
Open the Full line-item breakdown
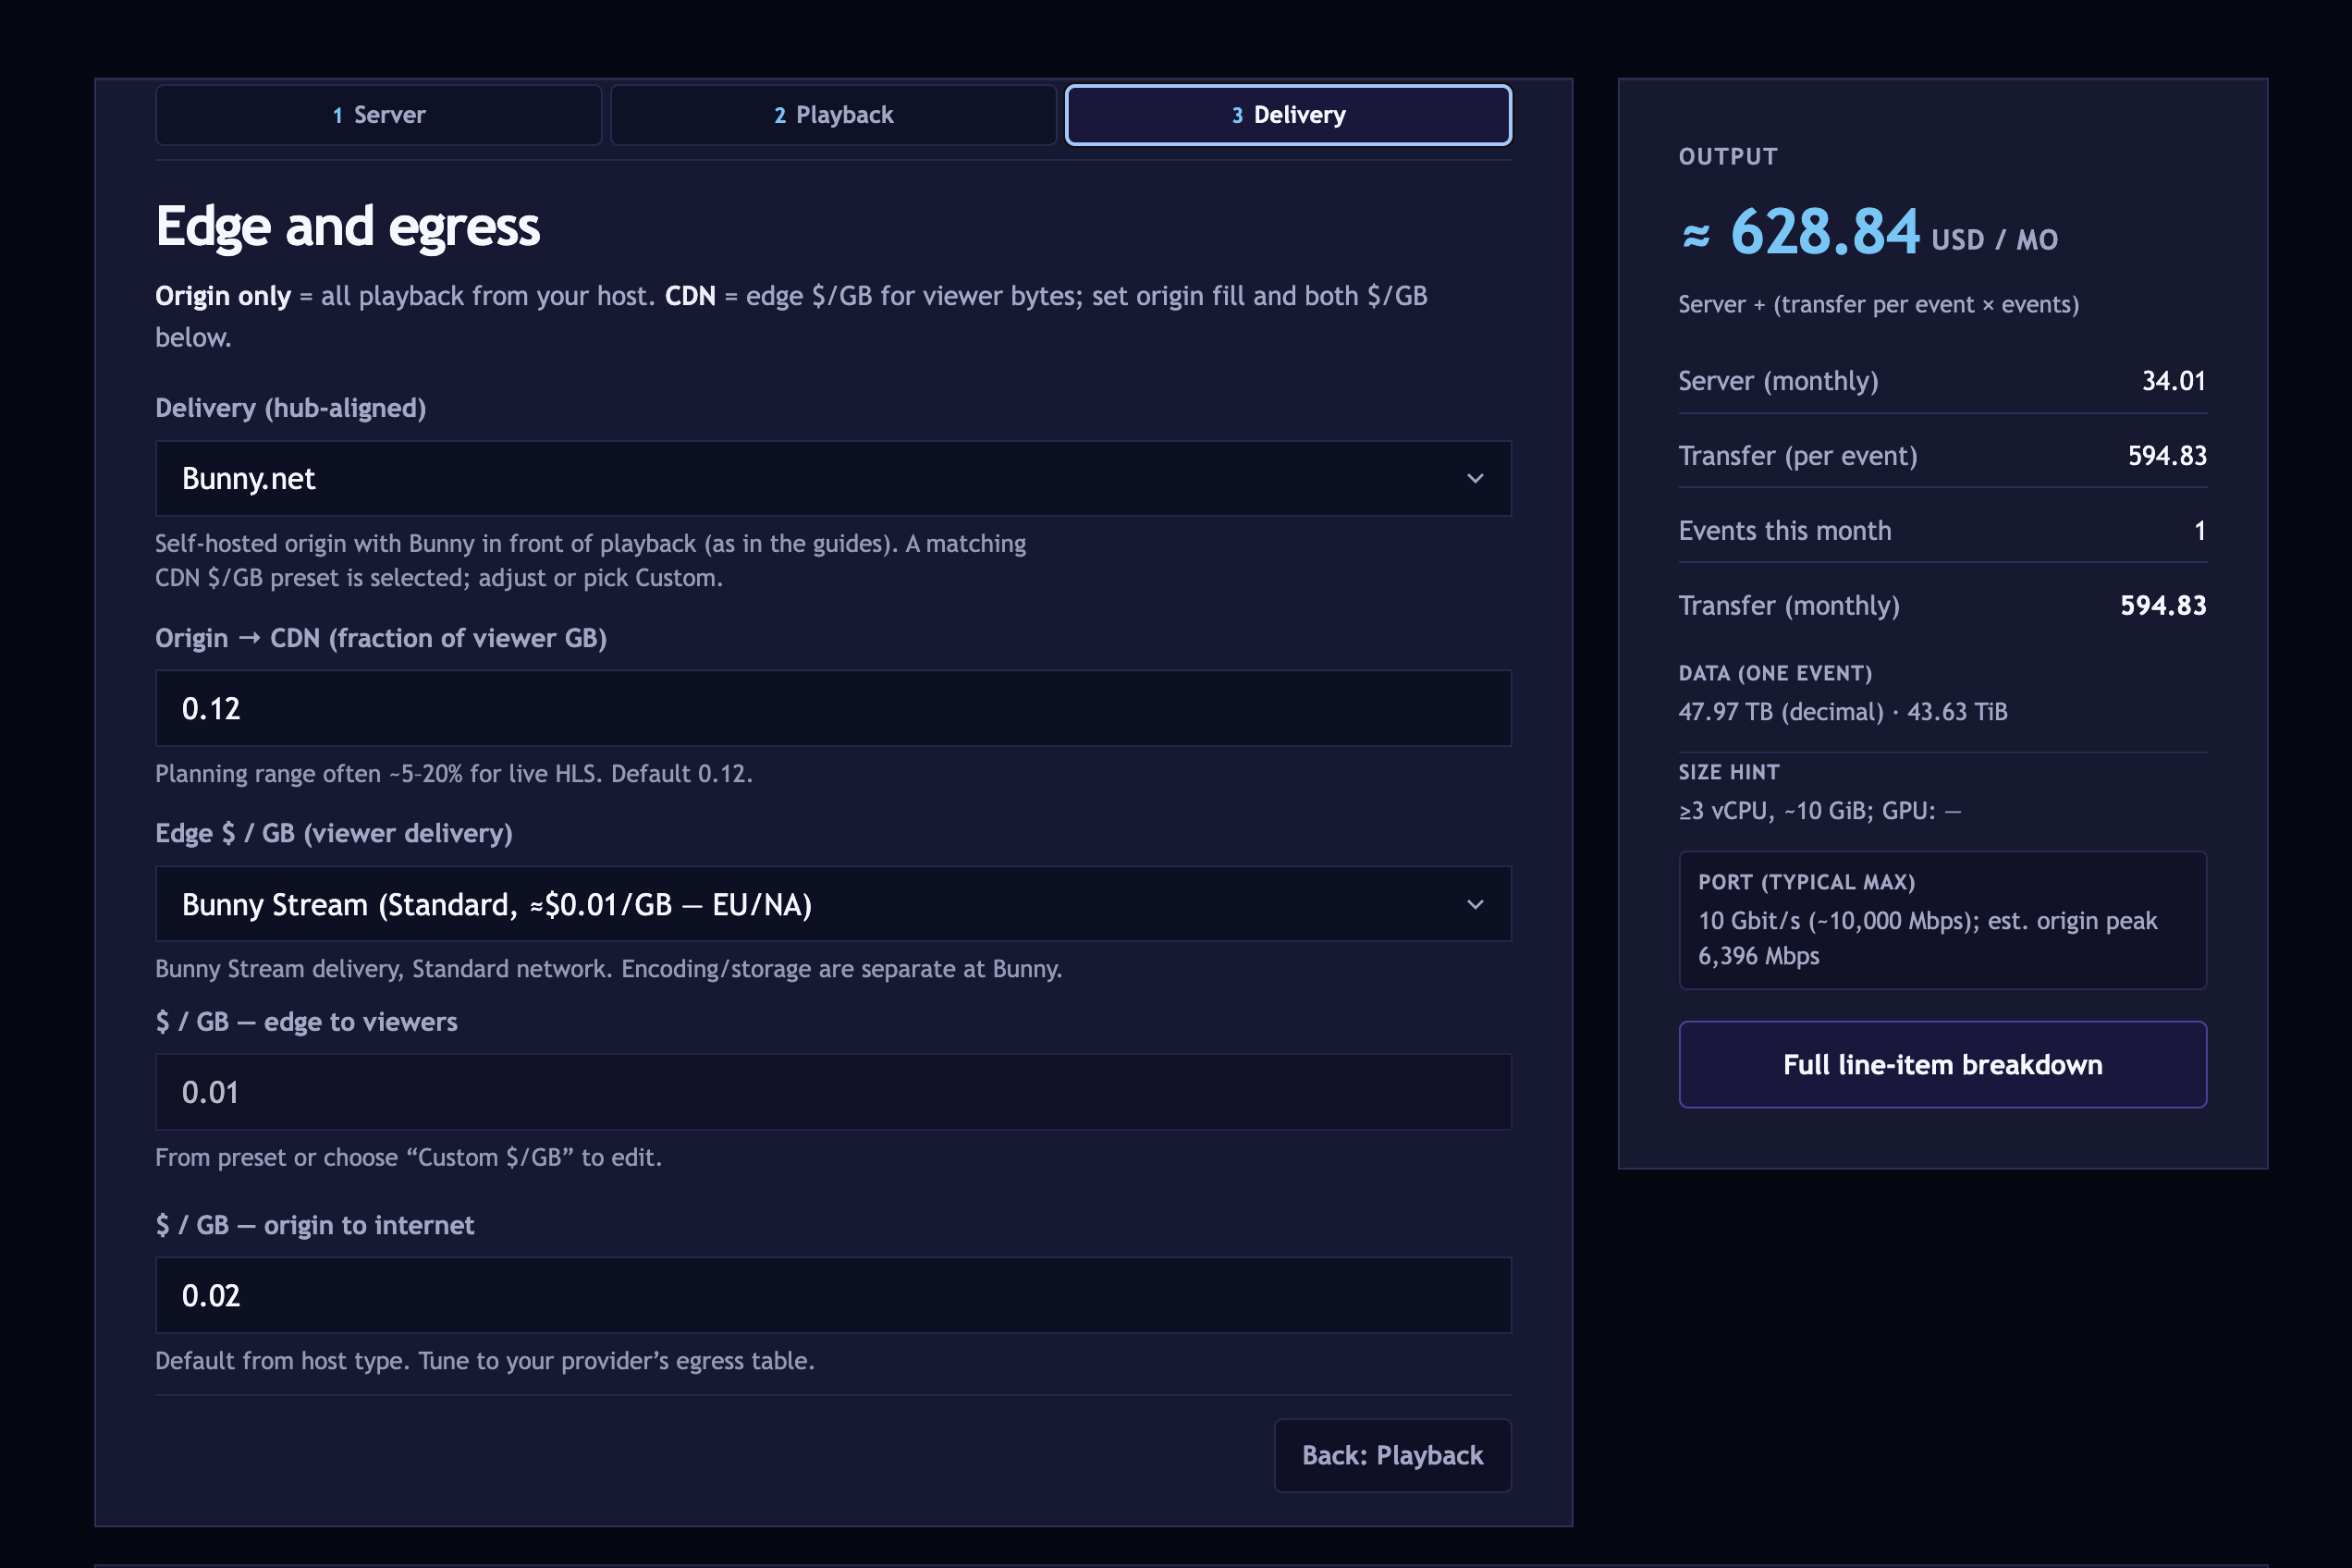(x=1942, y=1064)
